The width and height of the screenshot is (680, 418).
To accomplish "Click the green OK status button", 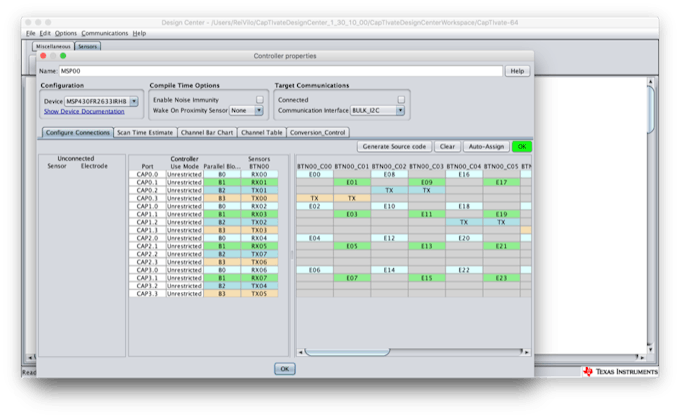I will point(522,147).
